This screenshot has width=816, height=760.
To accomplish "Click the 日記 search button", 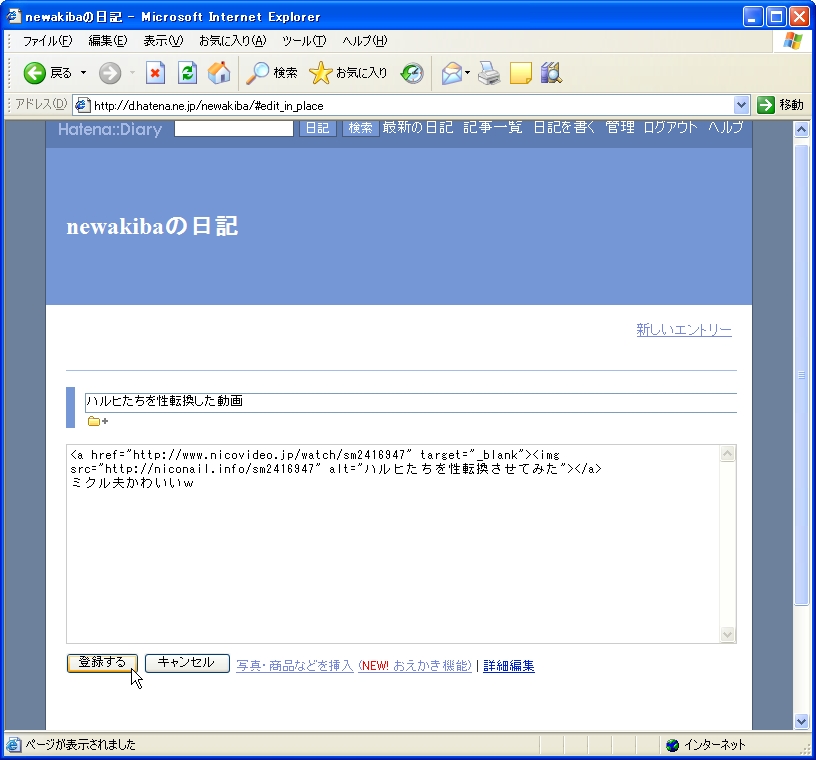I will [x=317, y=128].
